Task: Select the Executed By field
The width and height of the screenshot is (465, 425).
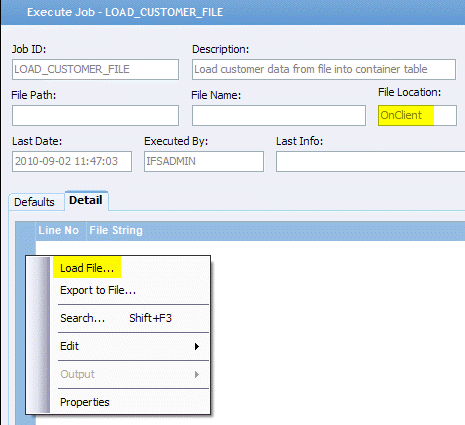Action: (x=204, y=161)
